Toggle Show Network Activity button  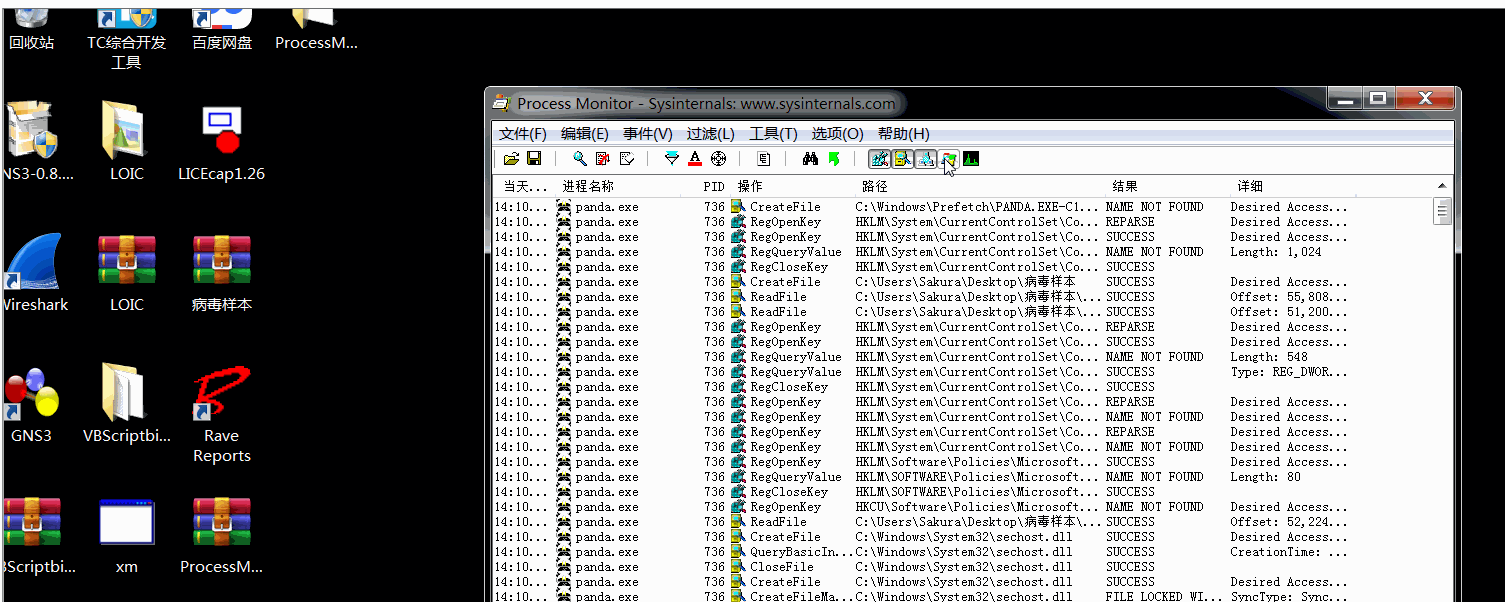(x=925, y=159)
